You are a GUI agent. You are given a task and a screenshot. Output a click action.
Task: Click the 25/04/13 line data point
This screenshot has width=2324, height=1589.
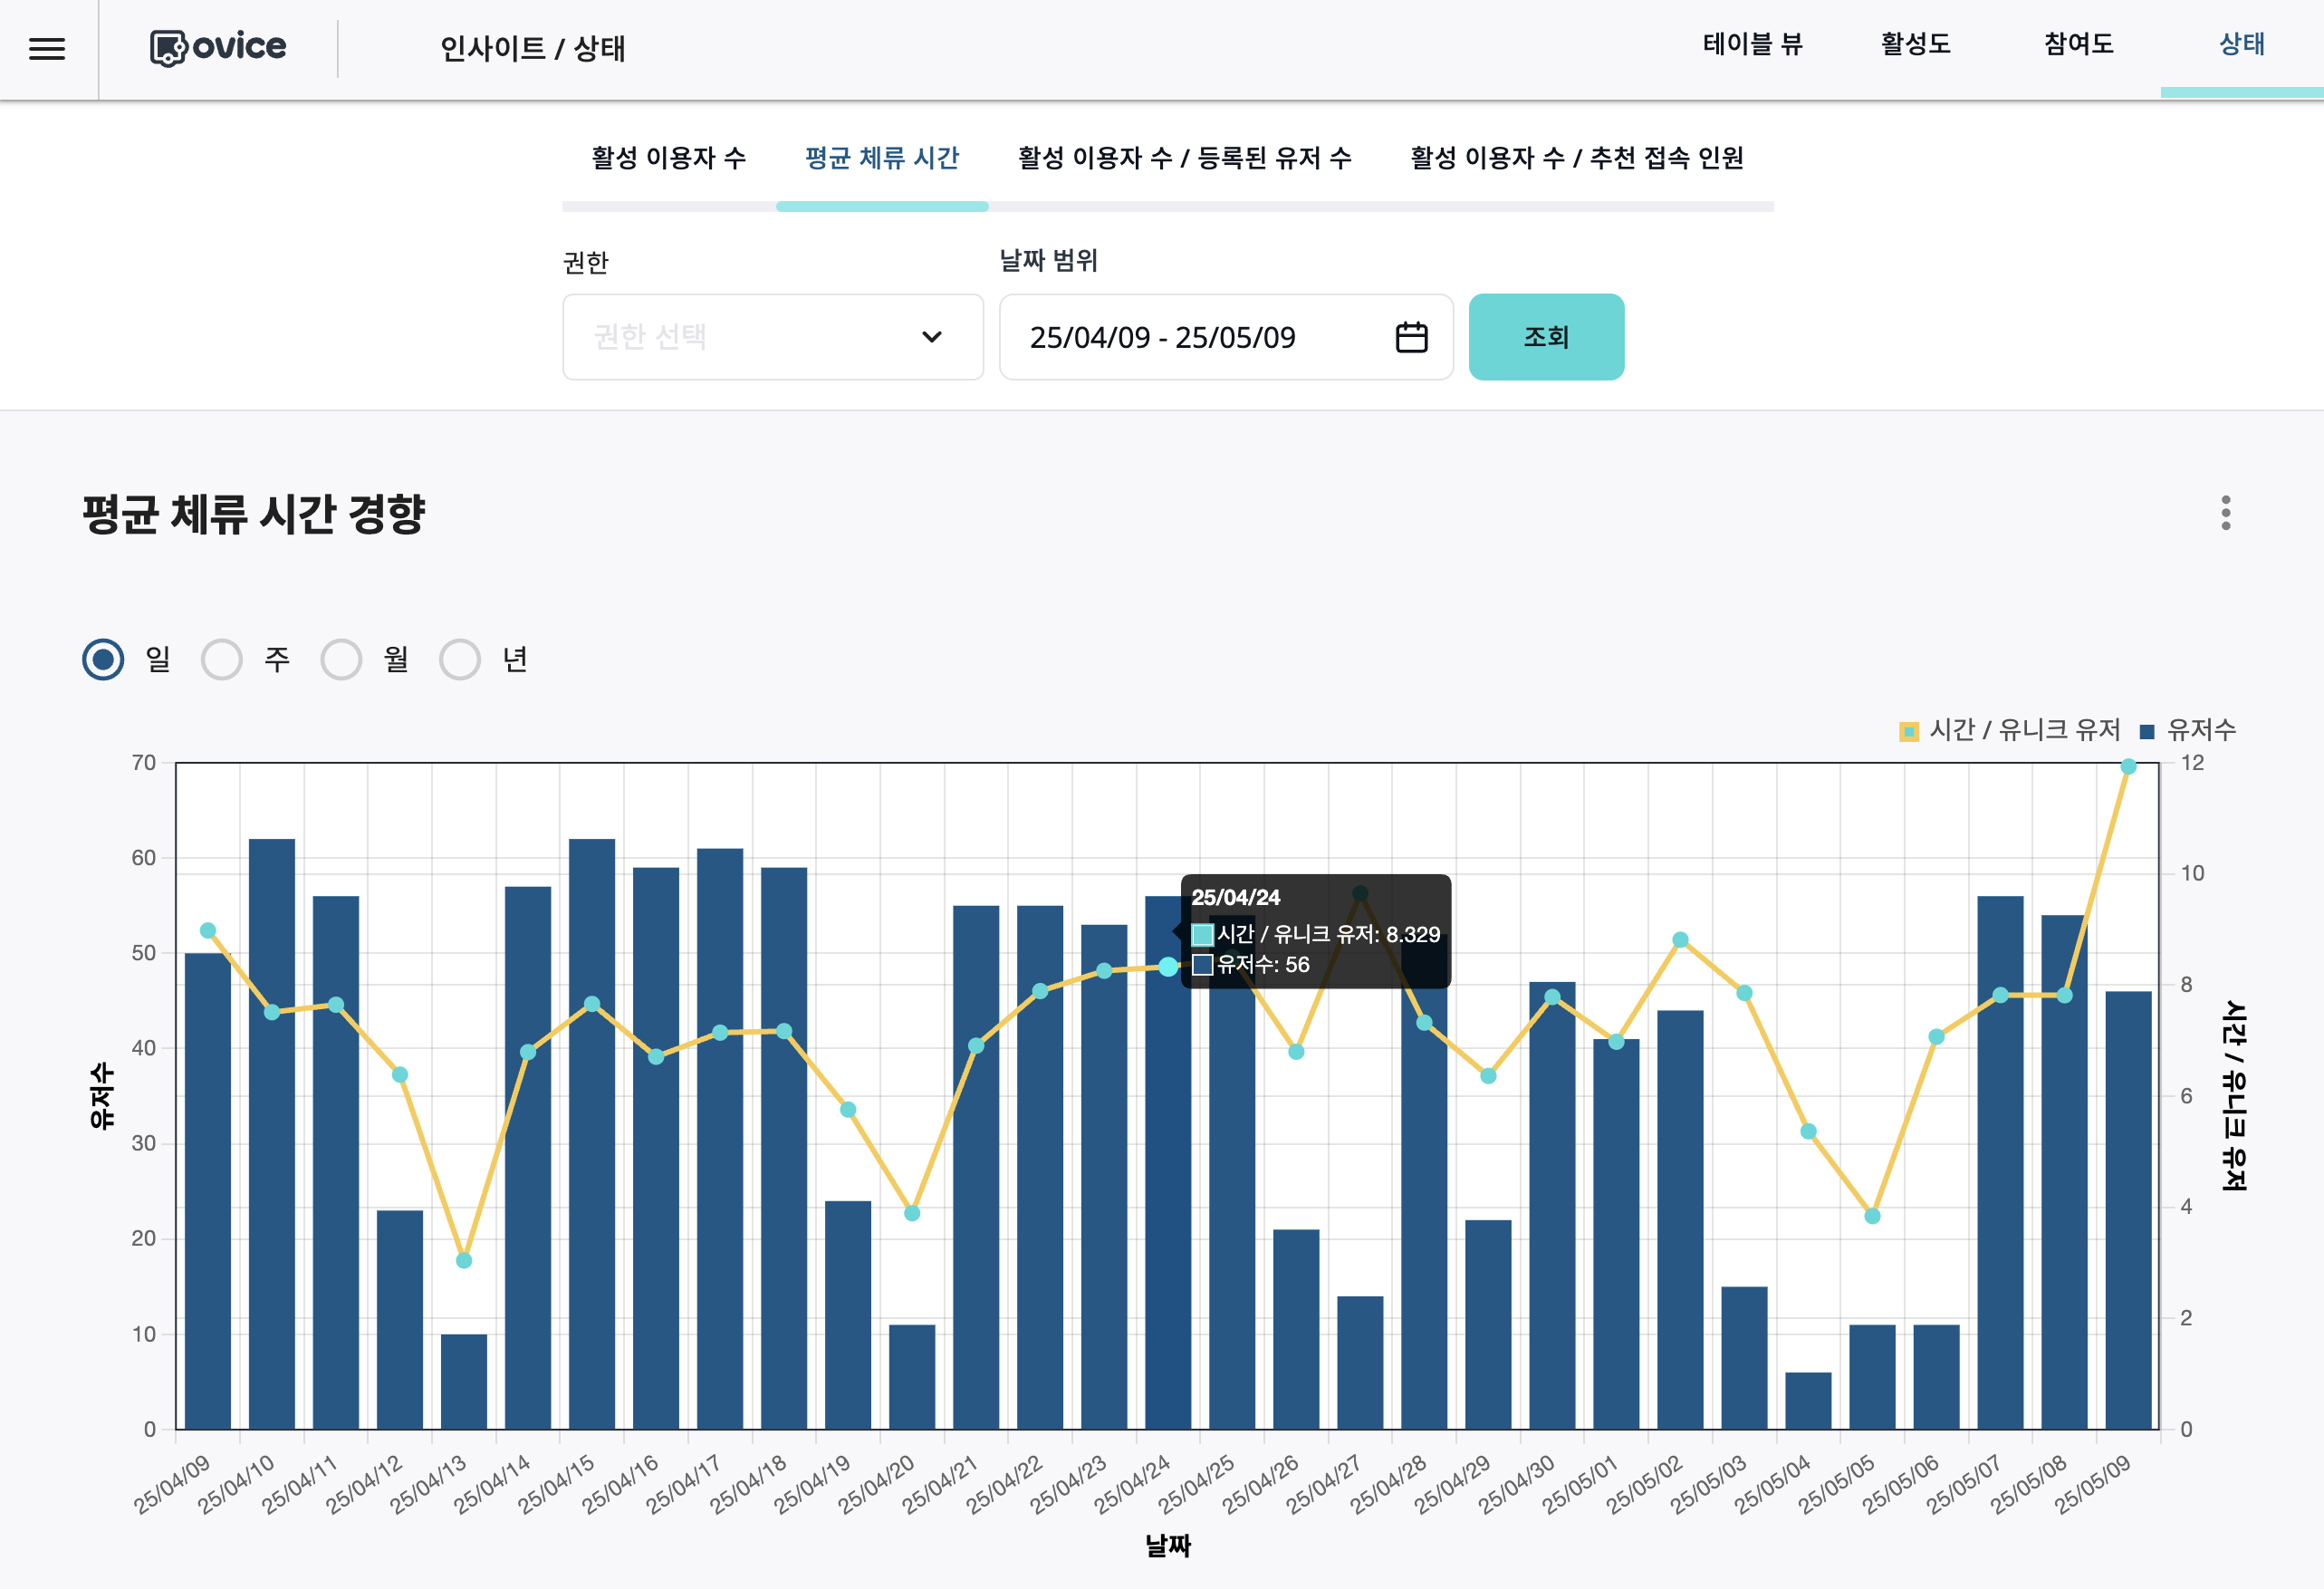(464, 1260)
